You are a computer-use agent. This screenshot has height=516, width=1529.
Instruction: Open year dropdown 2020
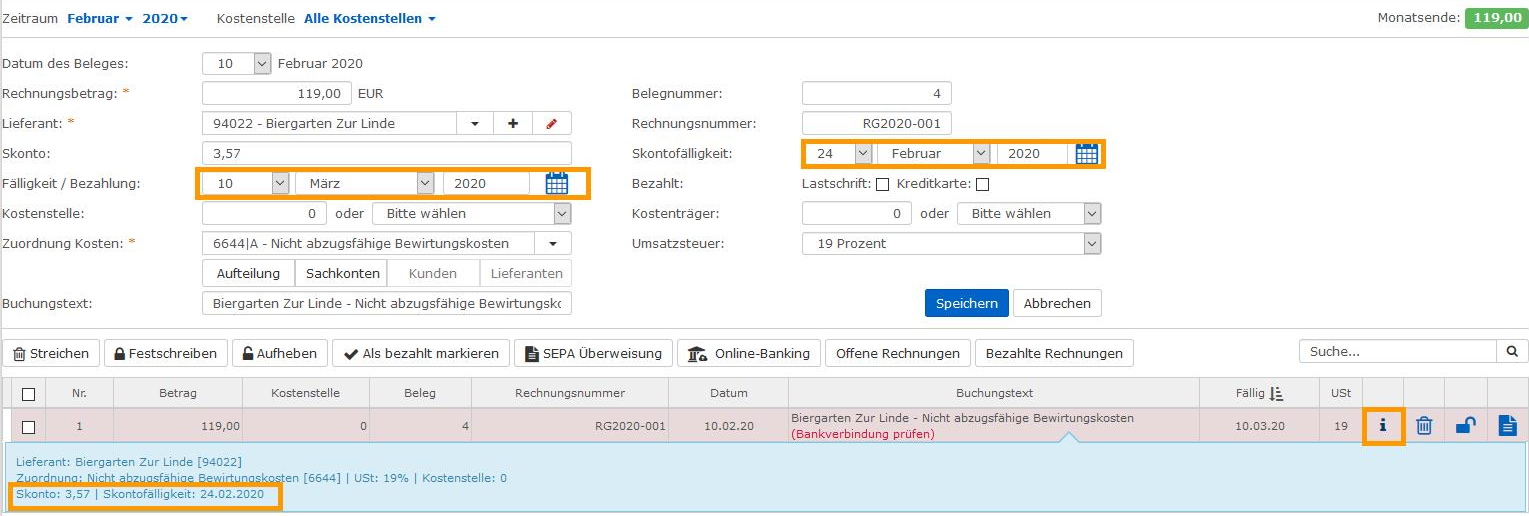tap(165, 19)
